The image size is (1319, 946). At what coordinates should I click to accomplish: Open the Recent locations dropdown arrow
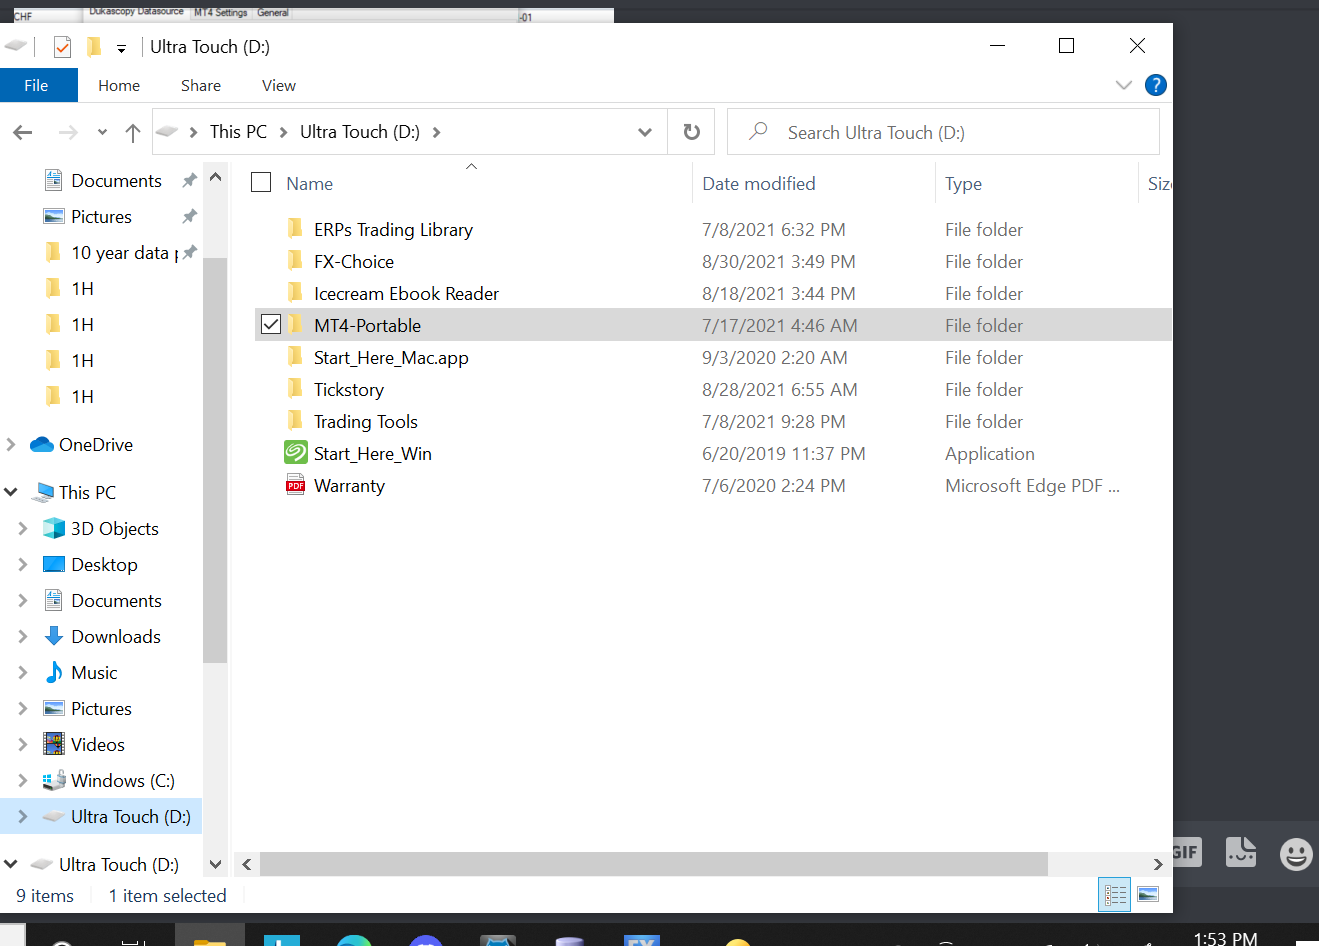click(102, 132)
